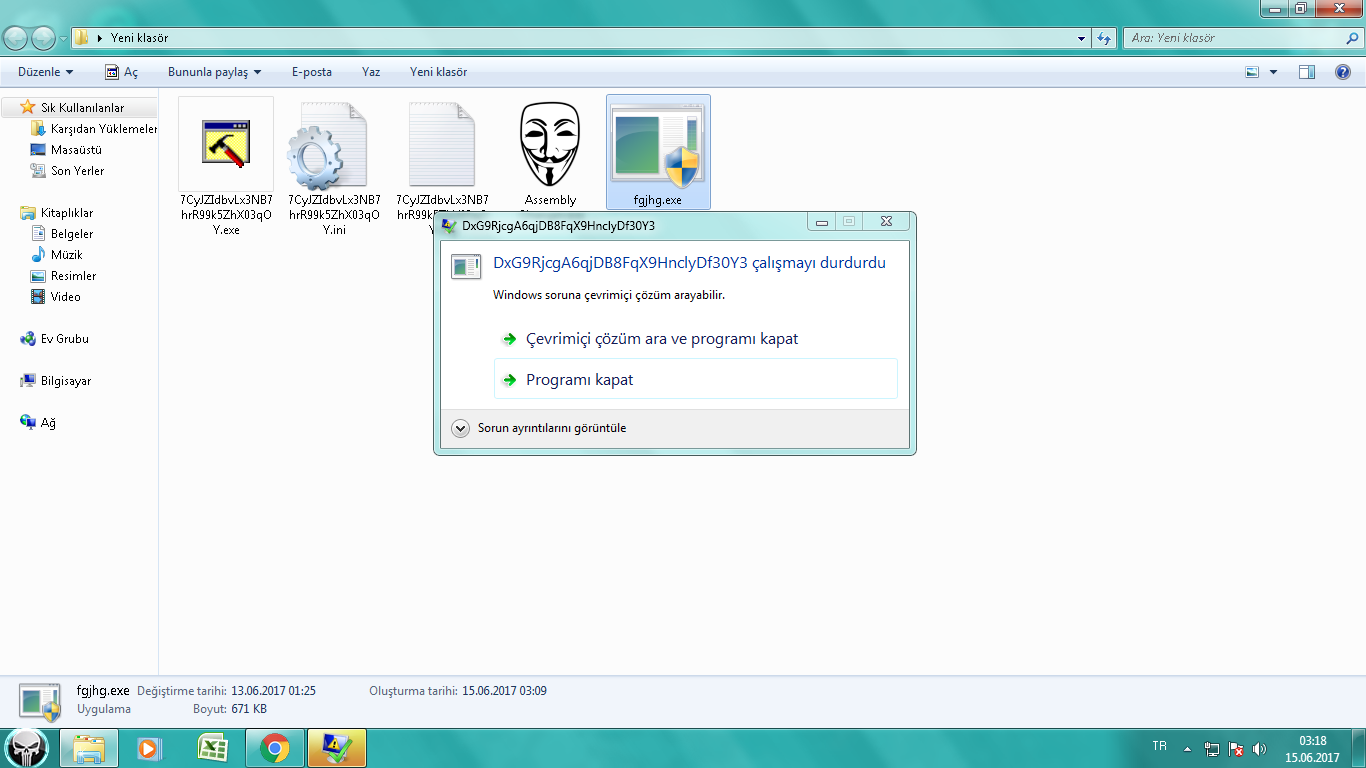Click the refresh button beside address bar
Viewport: 1366px width, 768px height.
pos(1104,38)
